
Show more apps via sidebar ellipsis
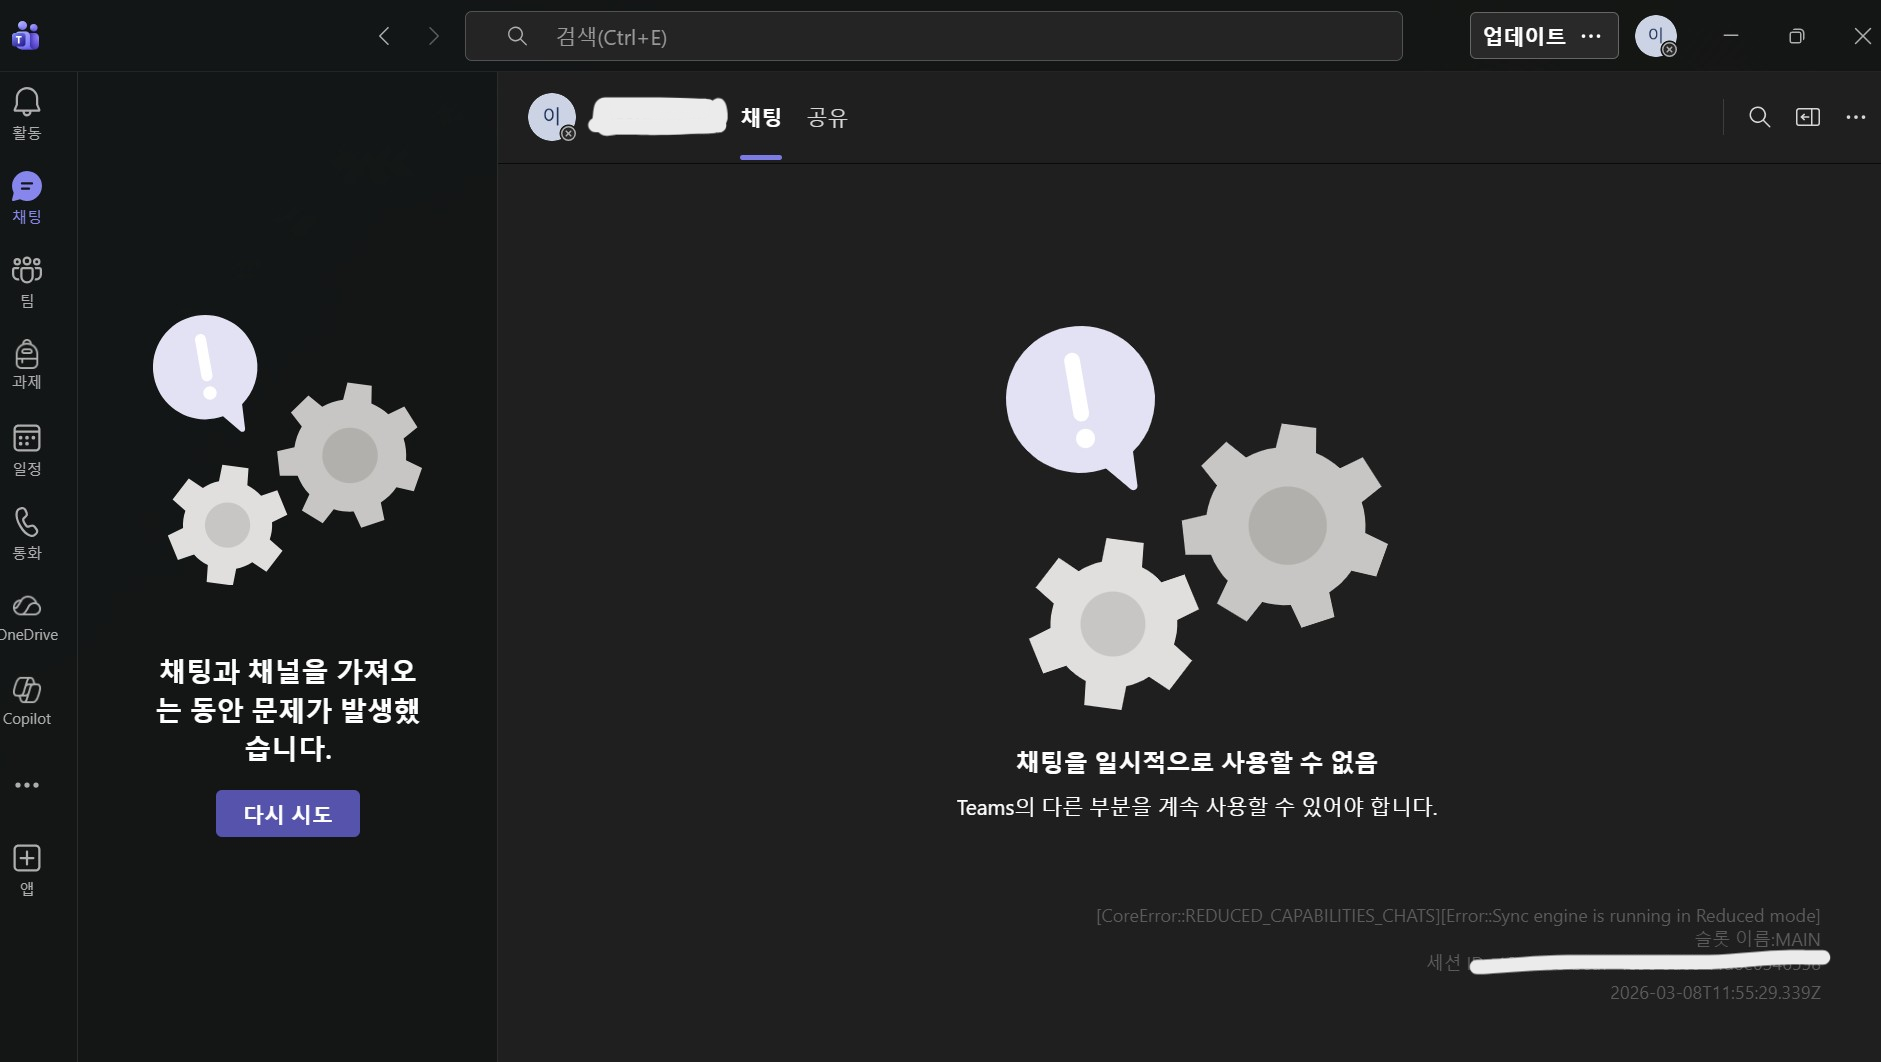point(27,785)
